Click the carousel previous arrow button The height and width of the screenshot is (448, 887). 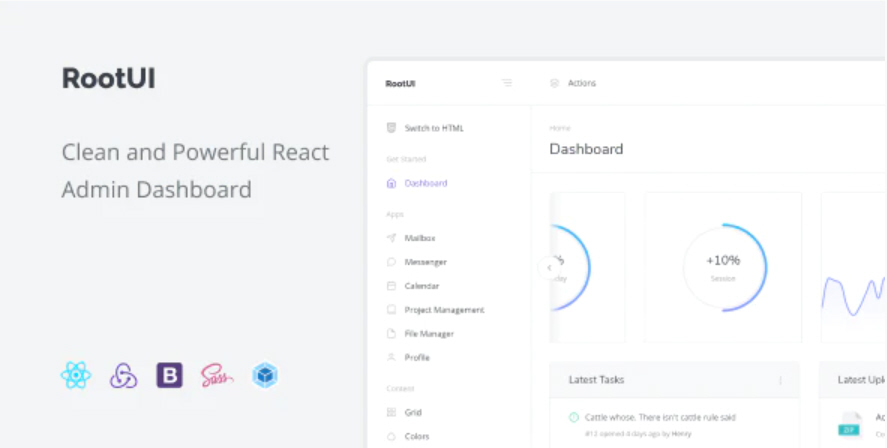point(549,268)
